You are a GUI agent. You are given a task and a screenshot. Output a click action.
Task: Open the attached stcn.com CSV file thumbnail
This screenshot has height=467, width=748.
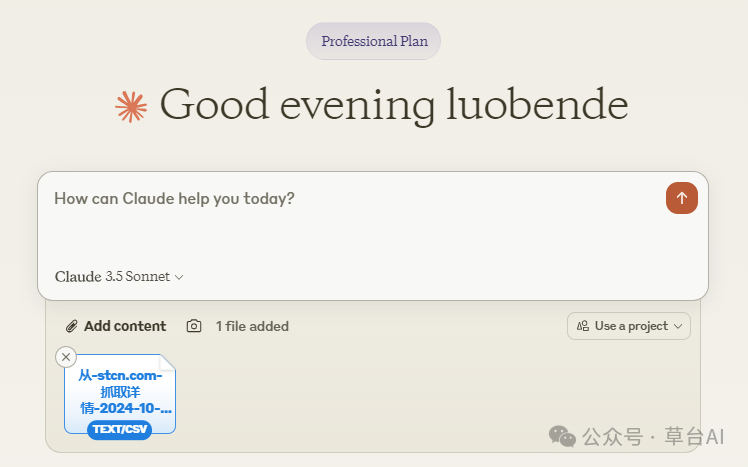[120, 394]
